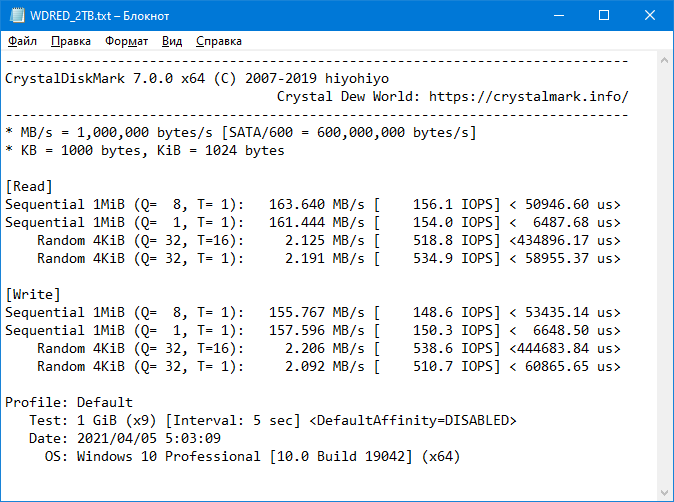Image resolution: width=674 pixels, height=502 pixels.
Task: Click the scrollbar up arrow
Action: (664, 61)
